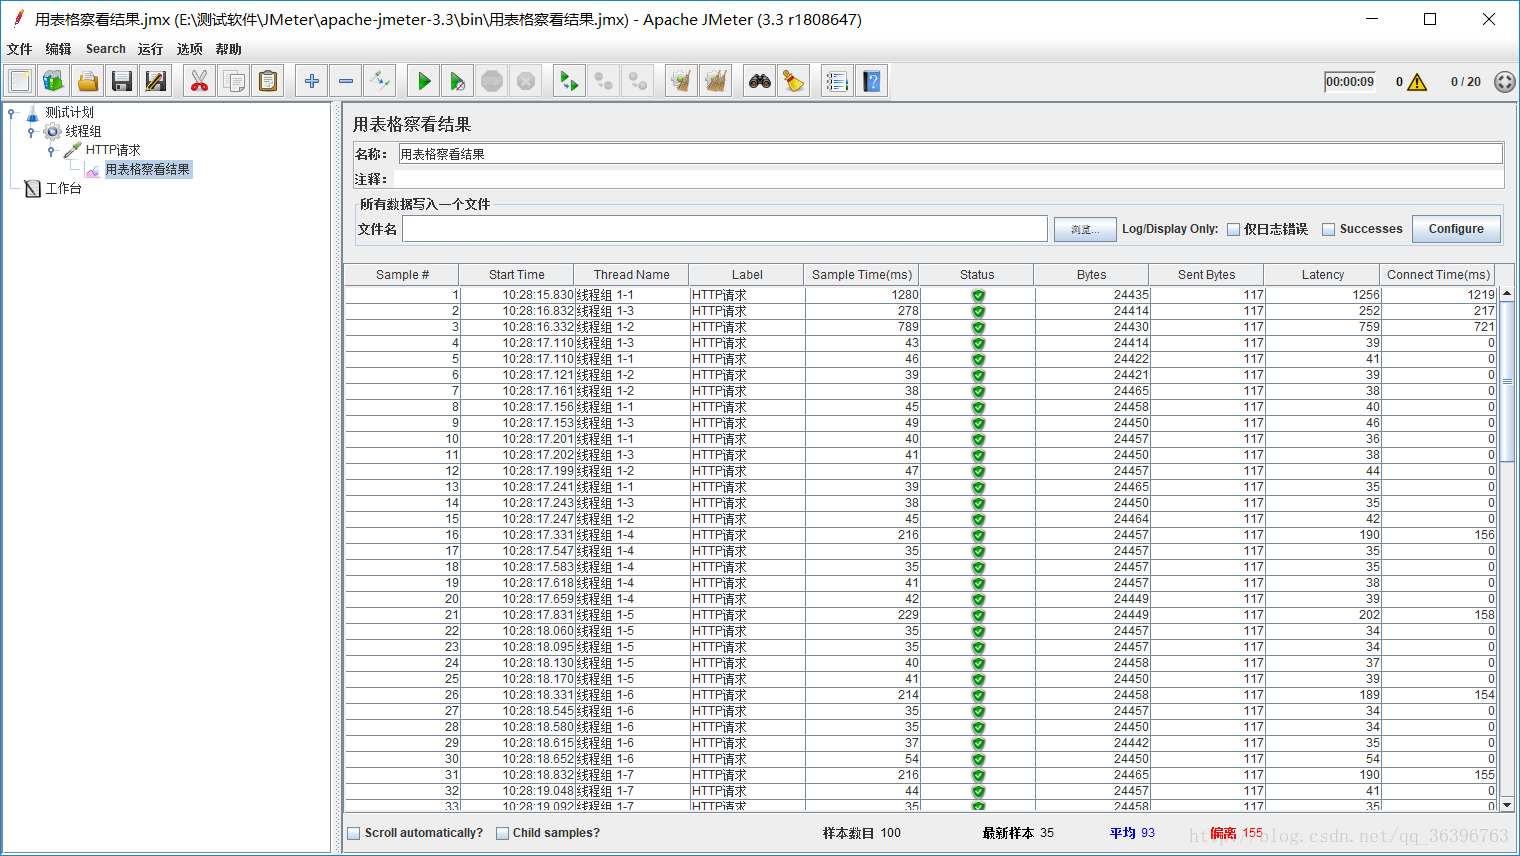Open the Search menu
This screenshot has width=1520, height=856.
tap(105, 49)
